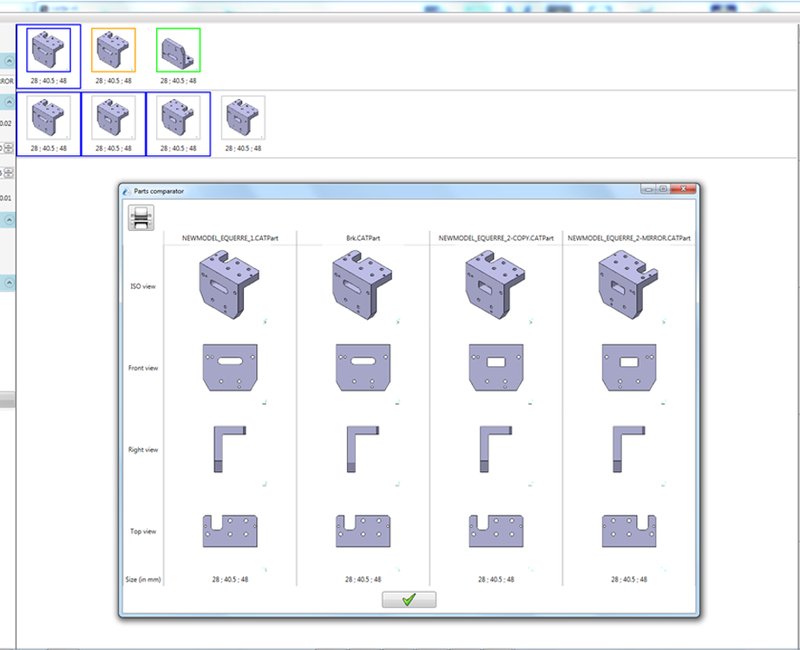800x650 pixels.
Task: Close the Parts comparator dialog
Action: click(x=682, y=189)
